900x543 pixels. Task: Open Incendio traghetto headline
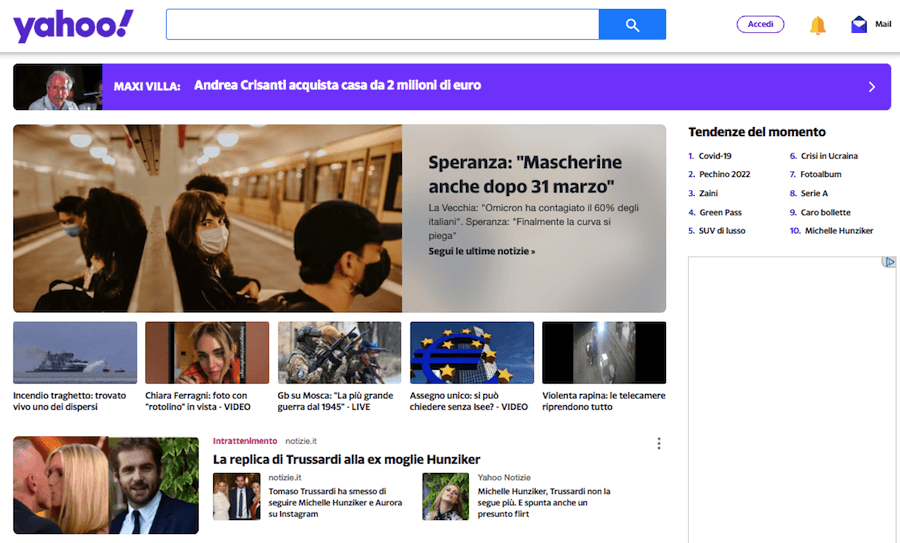click(69, 401)
